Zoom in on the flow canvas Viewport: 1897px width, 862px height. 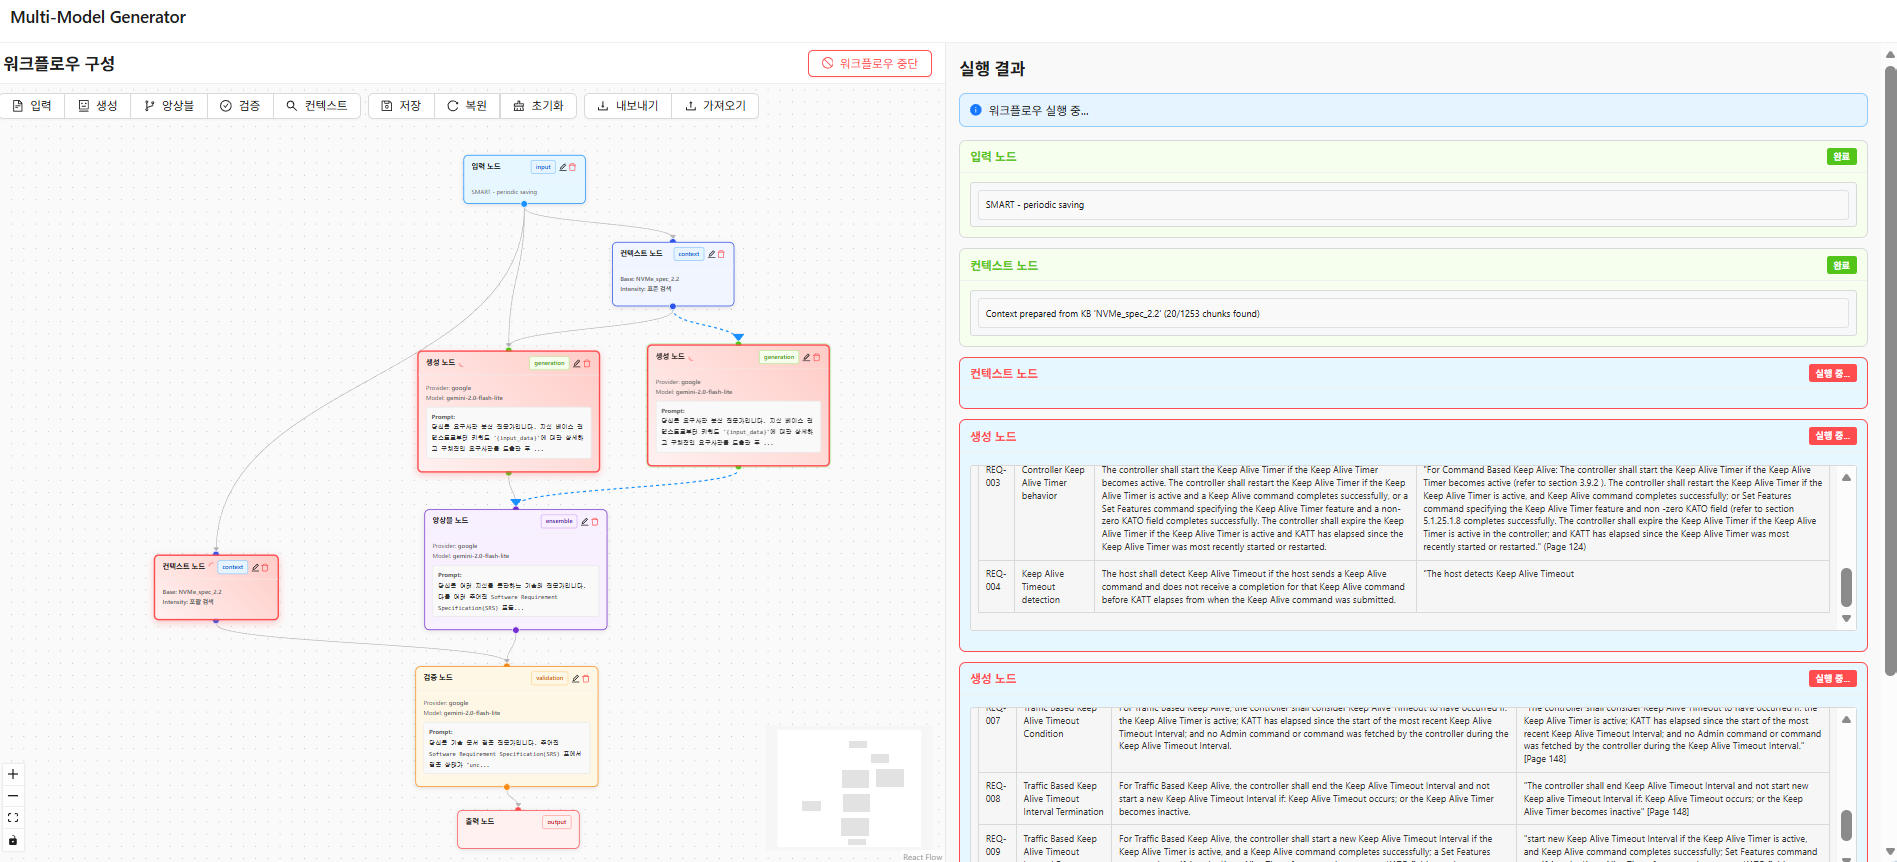[x=13, y=774]
